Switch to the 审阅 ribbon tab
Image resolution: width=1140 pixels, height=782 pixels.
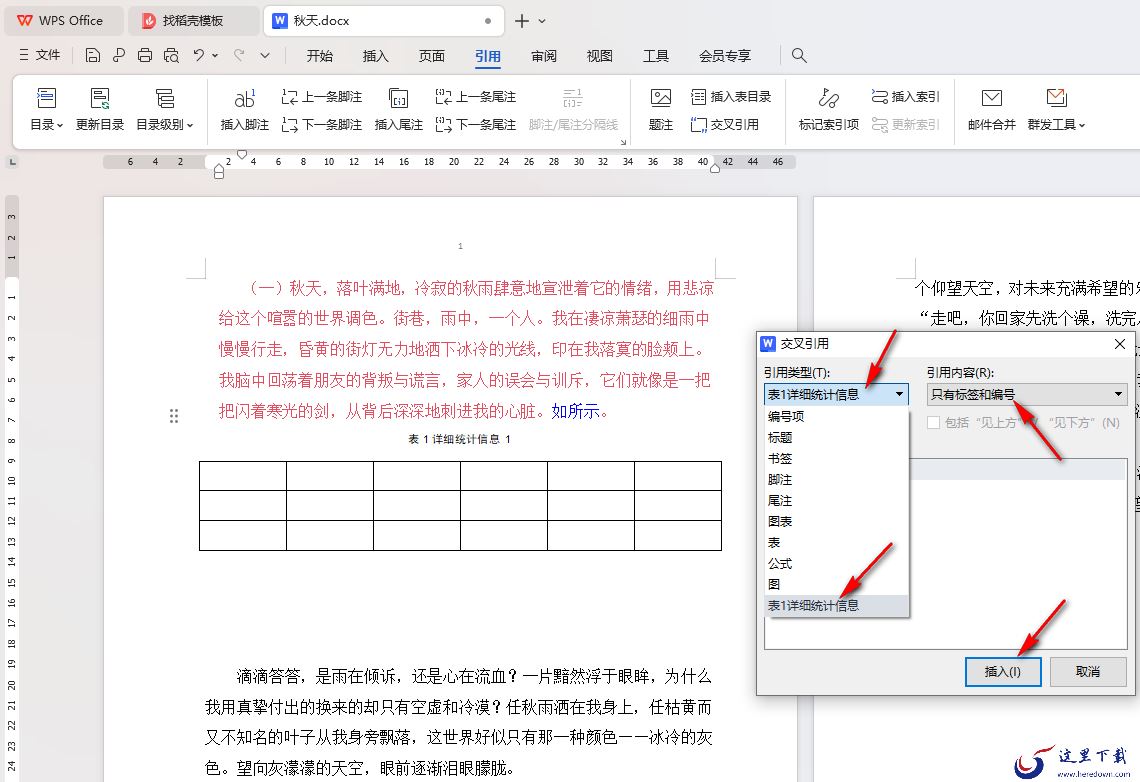point(543,56)
